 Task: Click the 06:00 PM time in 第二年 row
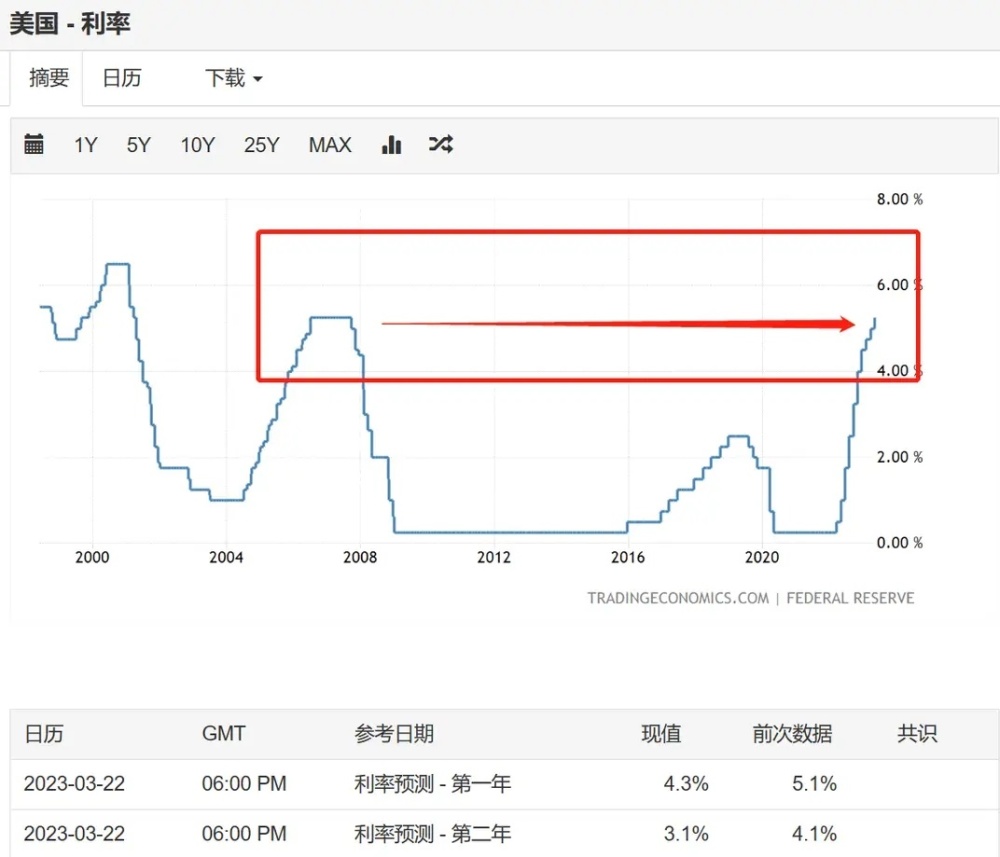click(x=244, y=833)
